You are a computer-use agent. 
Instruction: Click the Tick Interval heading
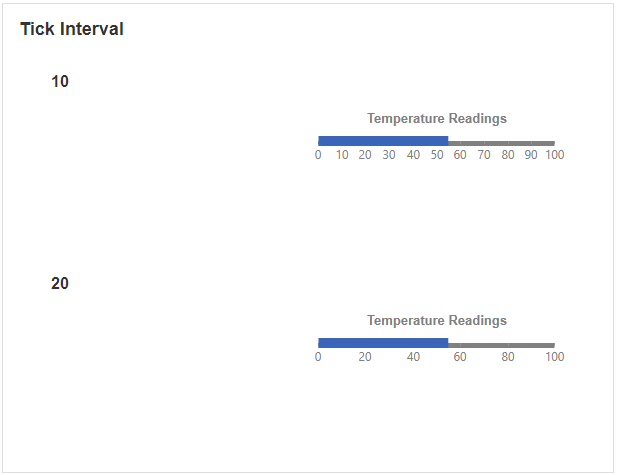click(x=72, y=29)
